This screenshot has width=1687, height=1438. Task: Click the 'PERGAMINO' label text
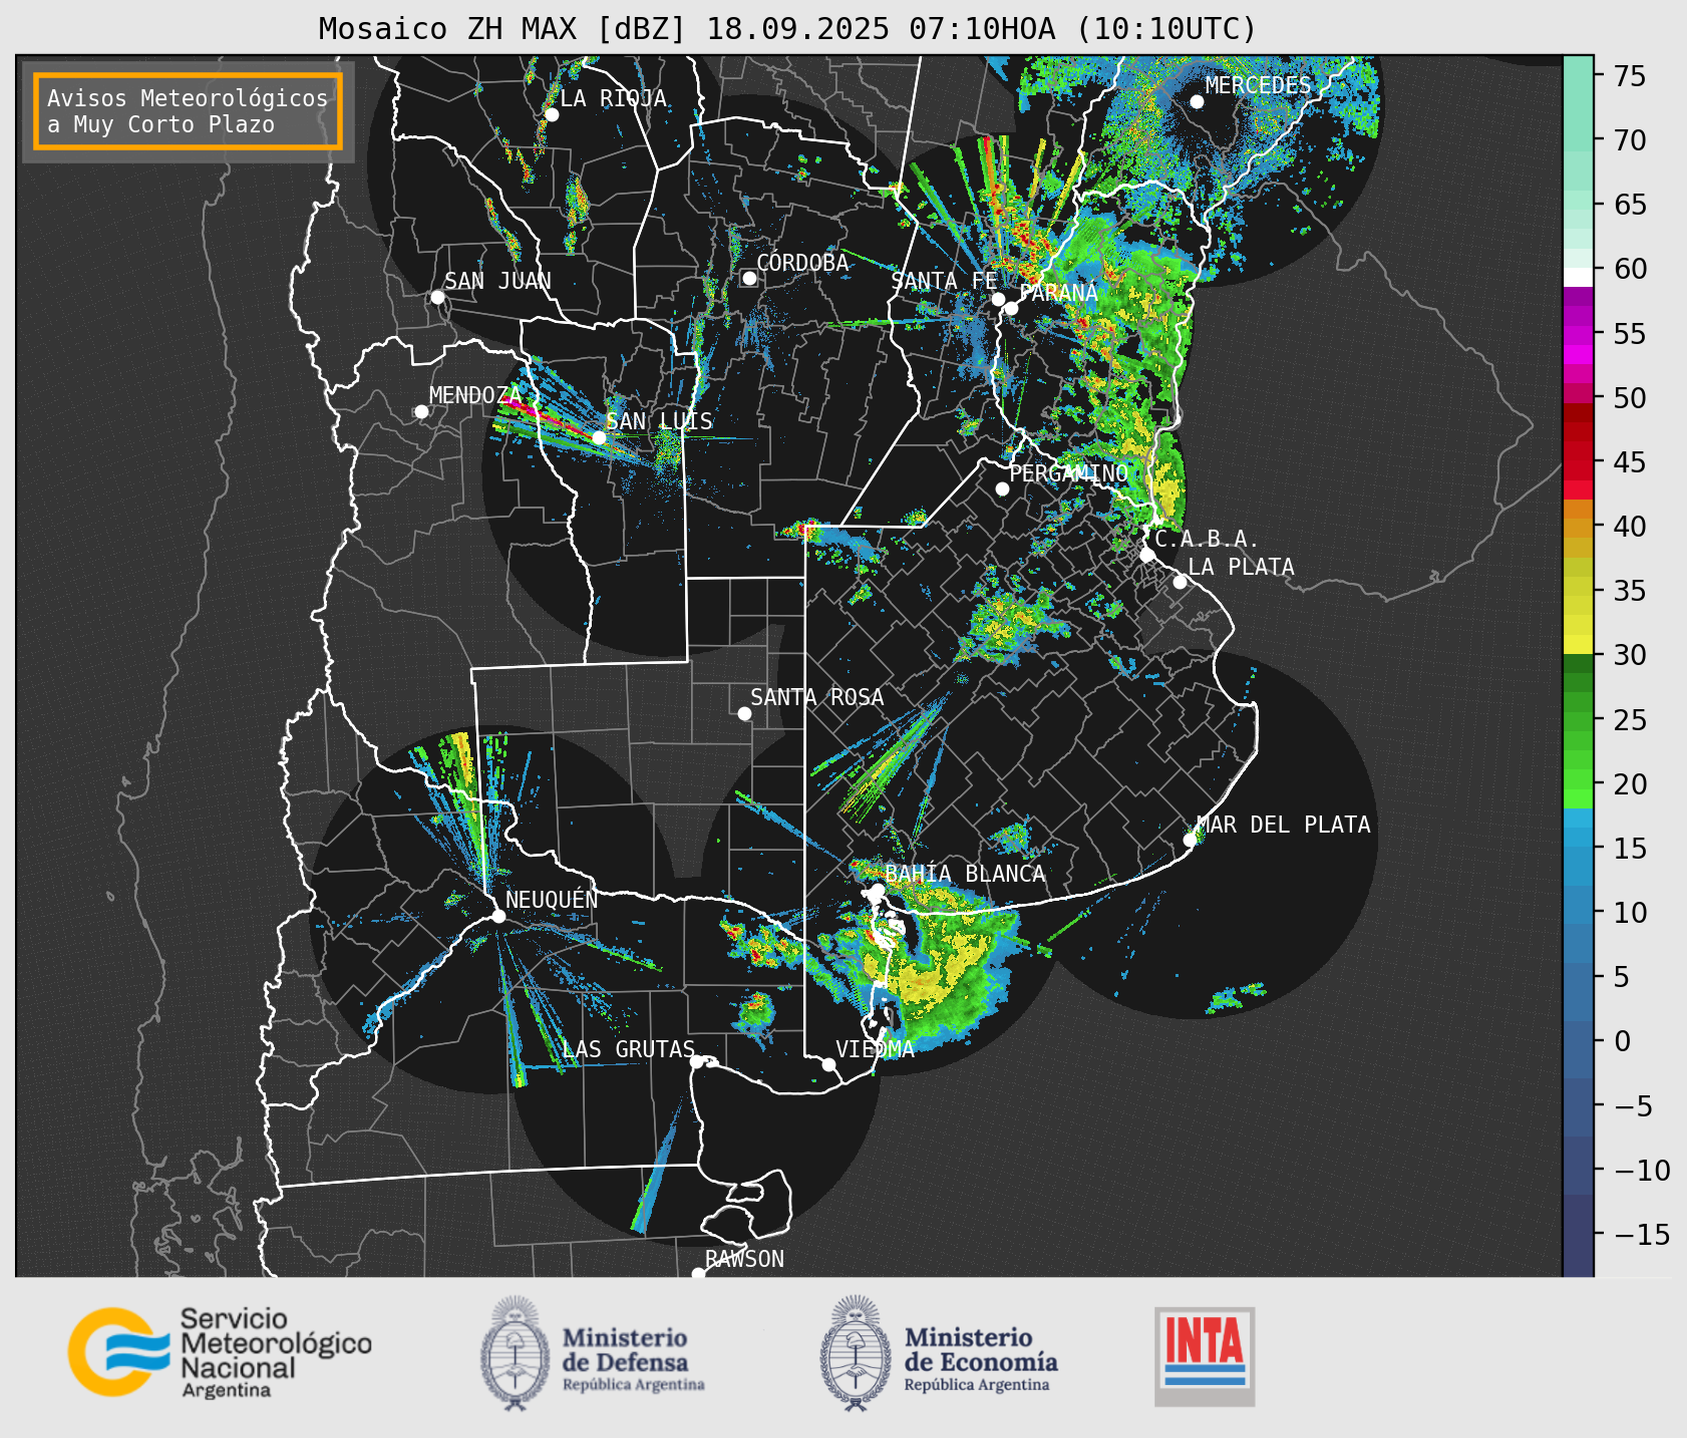[1069, 473]
